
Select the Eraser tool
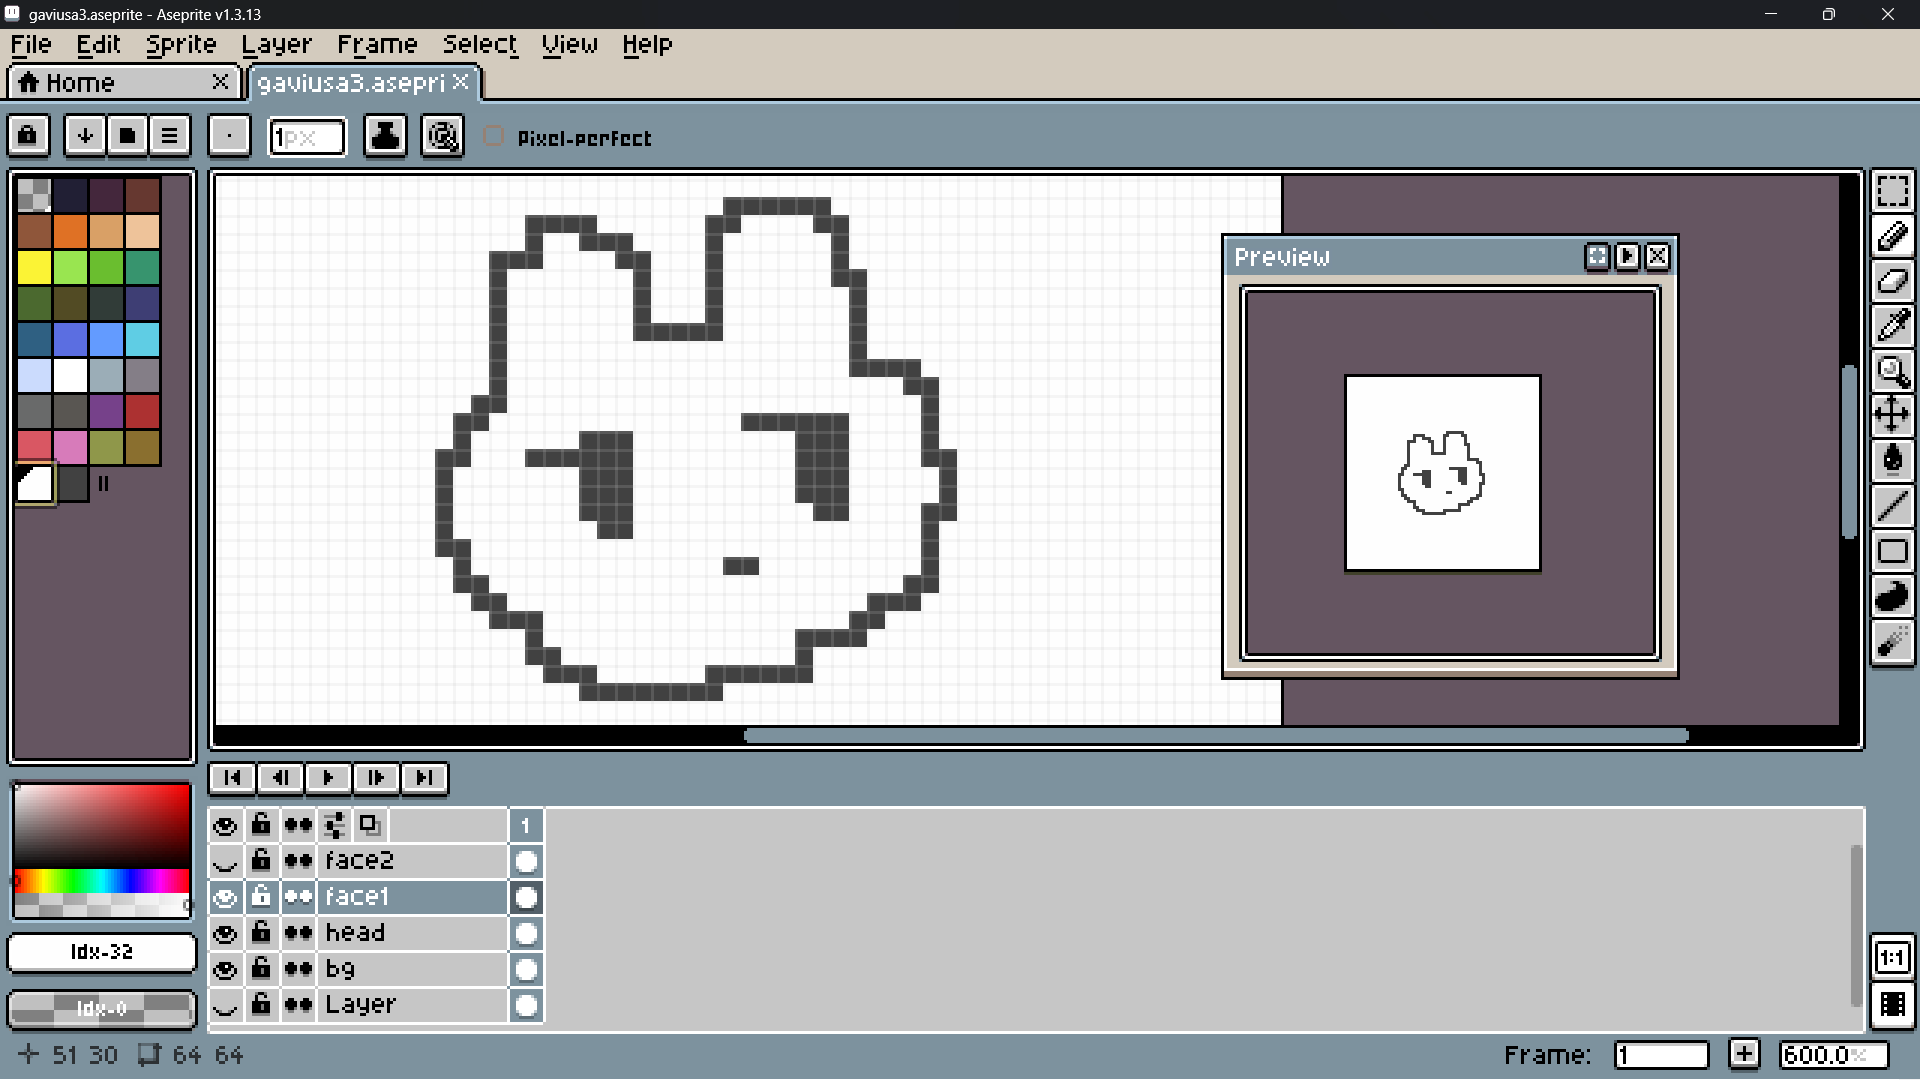(1892, 282)
